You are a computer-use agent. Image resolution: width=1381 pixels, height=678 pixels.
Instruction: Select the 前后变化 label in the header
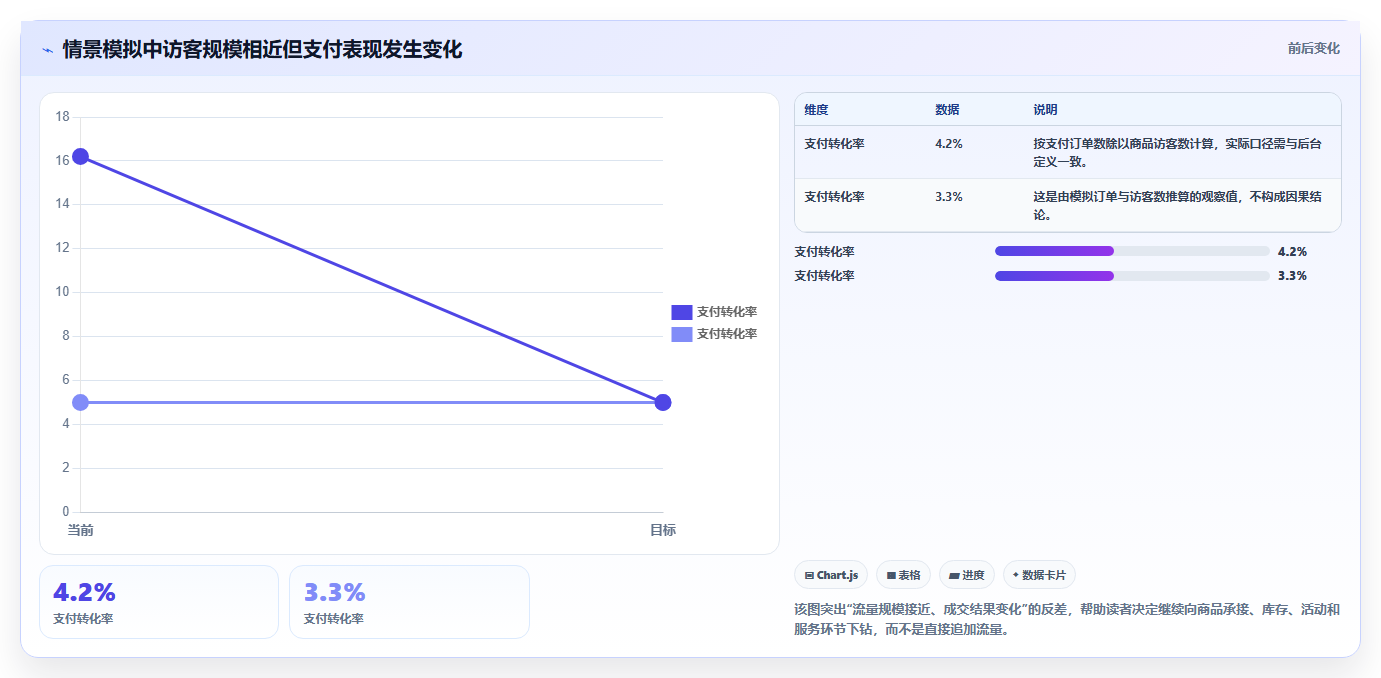[x=1313, y=48]
